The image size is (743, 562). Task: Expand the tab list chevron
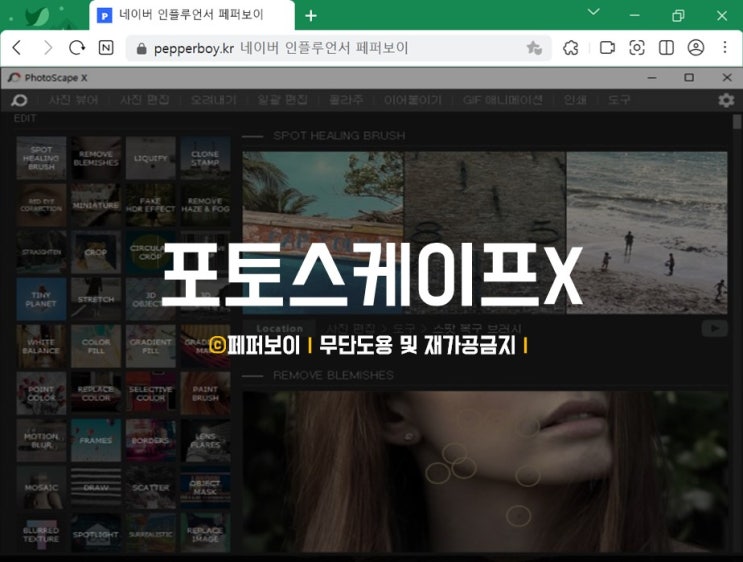pos(593,12)
